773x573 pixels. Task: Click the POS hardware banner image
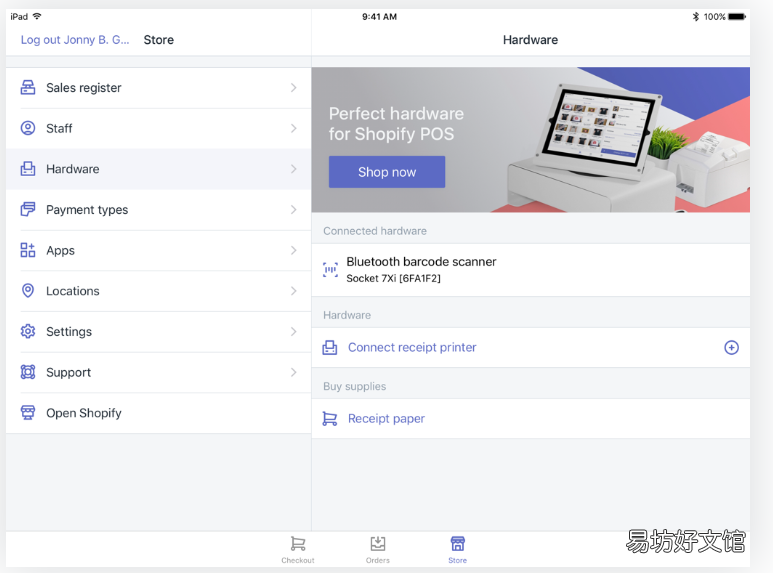point(531,140)
